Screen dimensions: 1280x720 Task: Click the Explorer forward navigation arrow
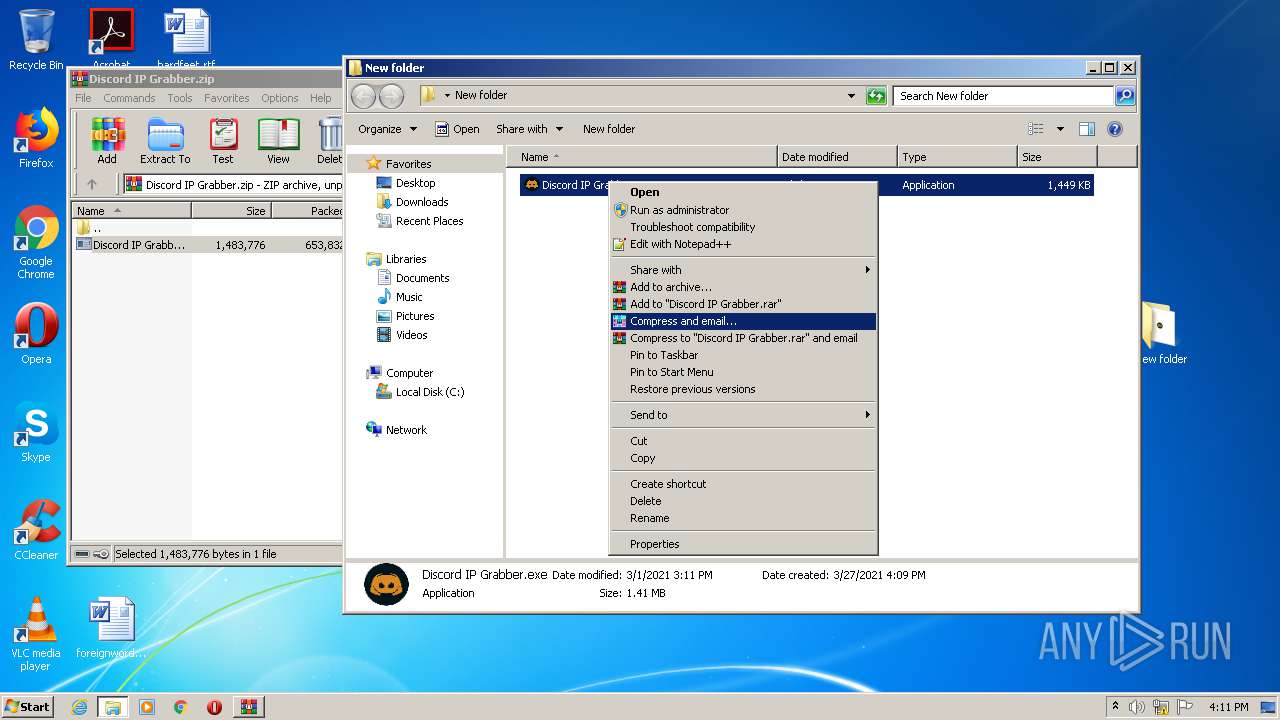(391, 96)
